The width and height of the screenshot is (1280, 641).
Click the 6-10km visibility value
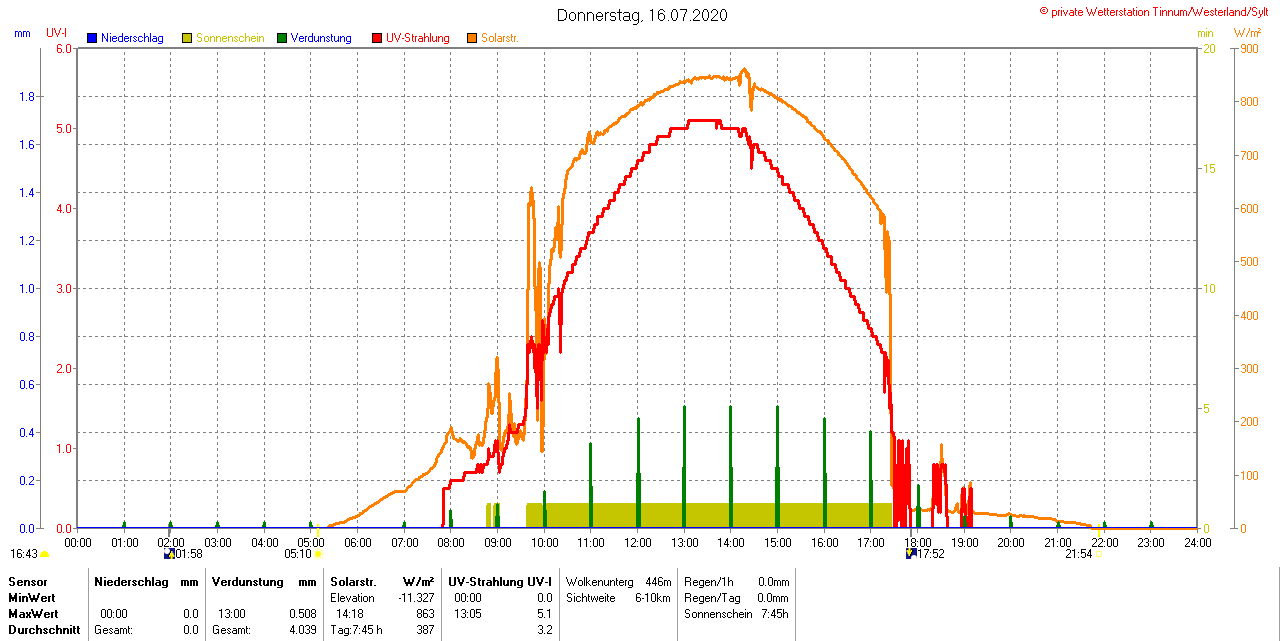point(654,597)
